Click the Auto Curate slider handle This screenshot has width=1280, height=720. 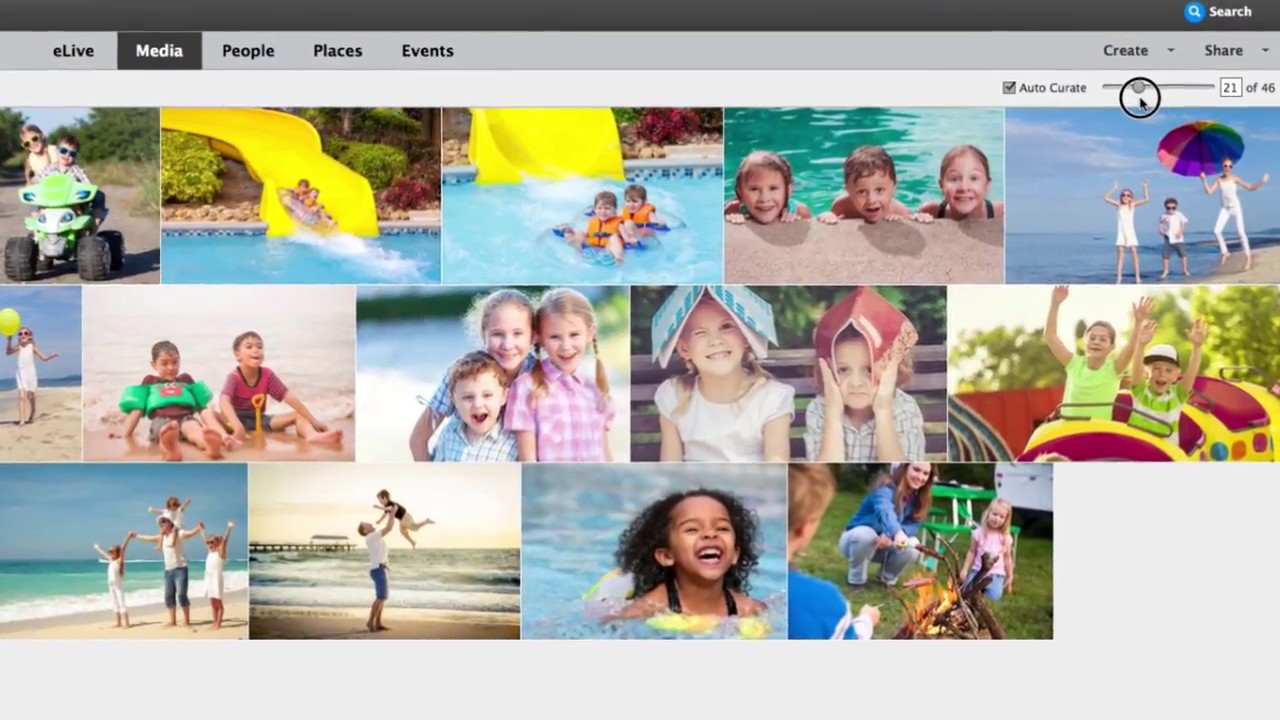(1137, 88)
